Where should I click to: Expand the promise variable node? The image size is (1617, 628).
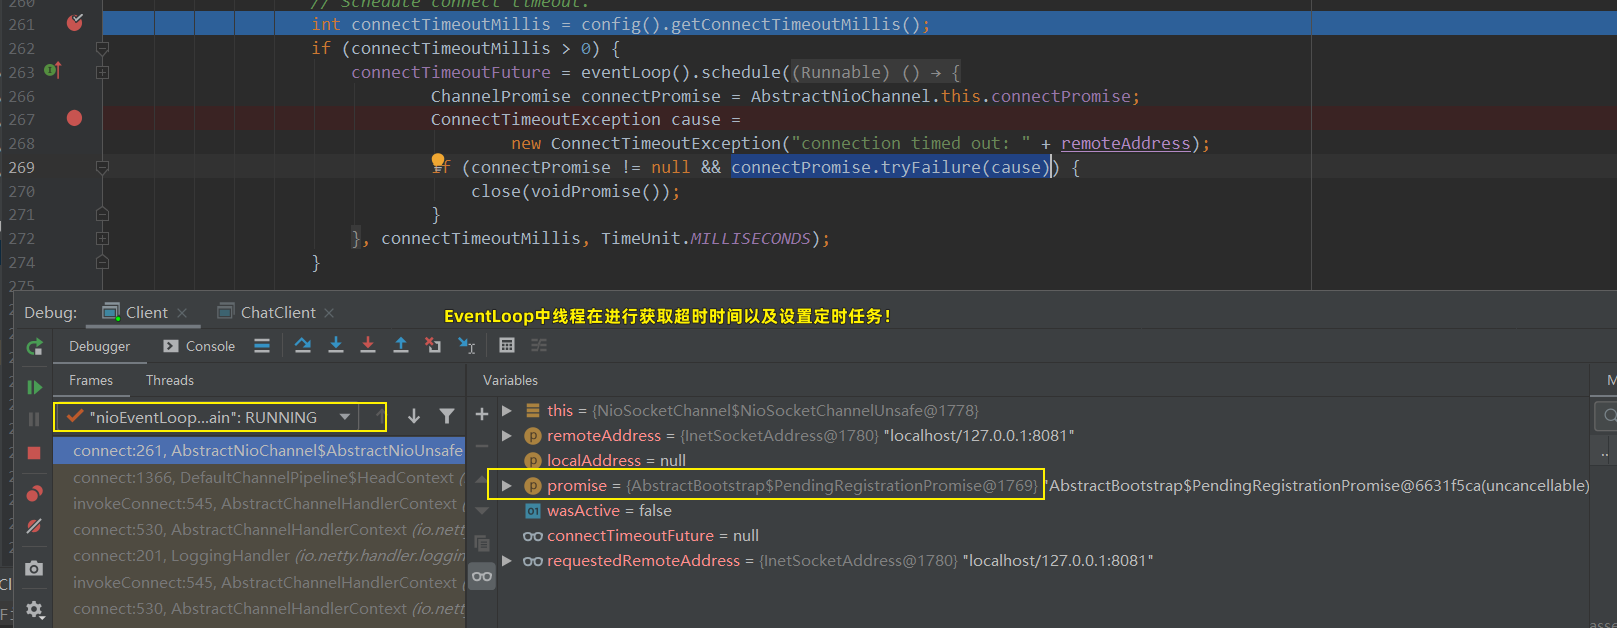[507, 486]
